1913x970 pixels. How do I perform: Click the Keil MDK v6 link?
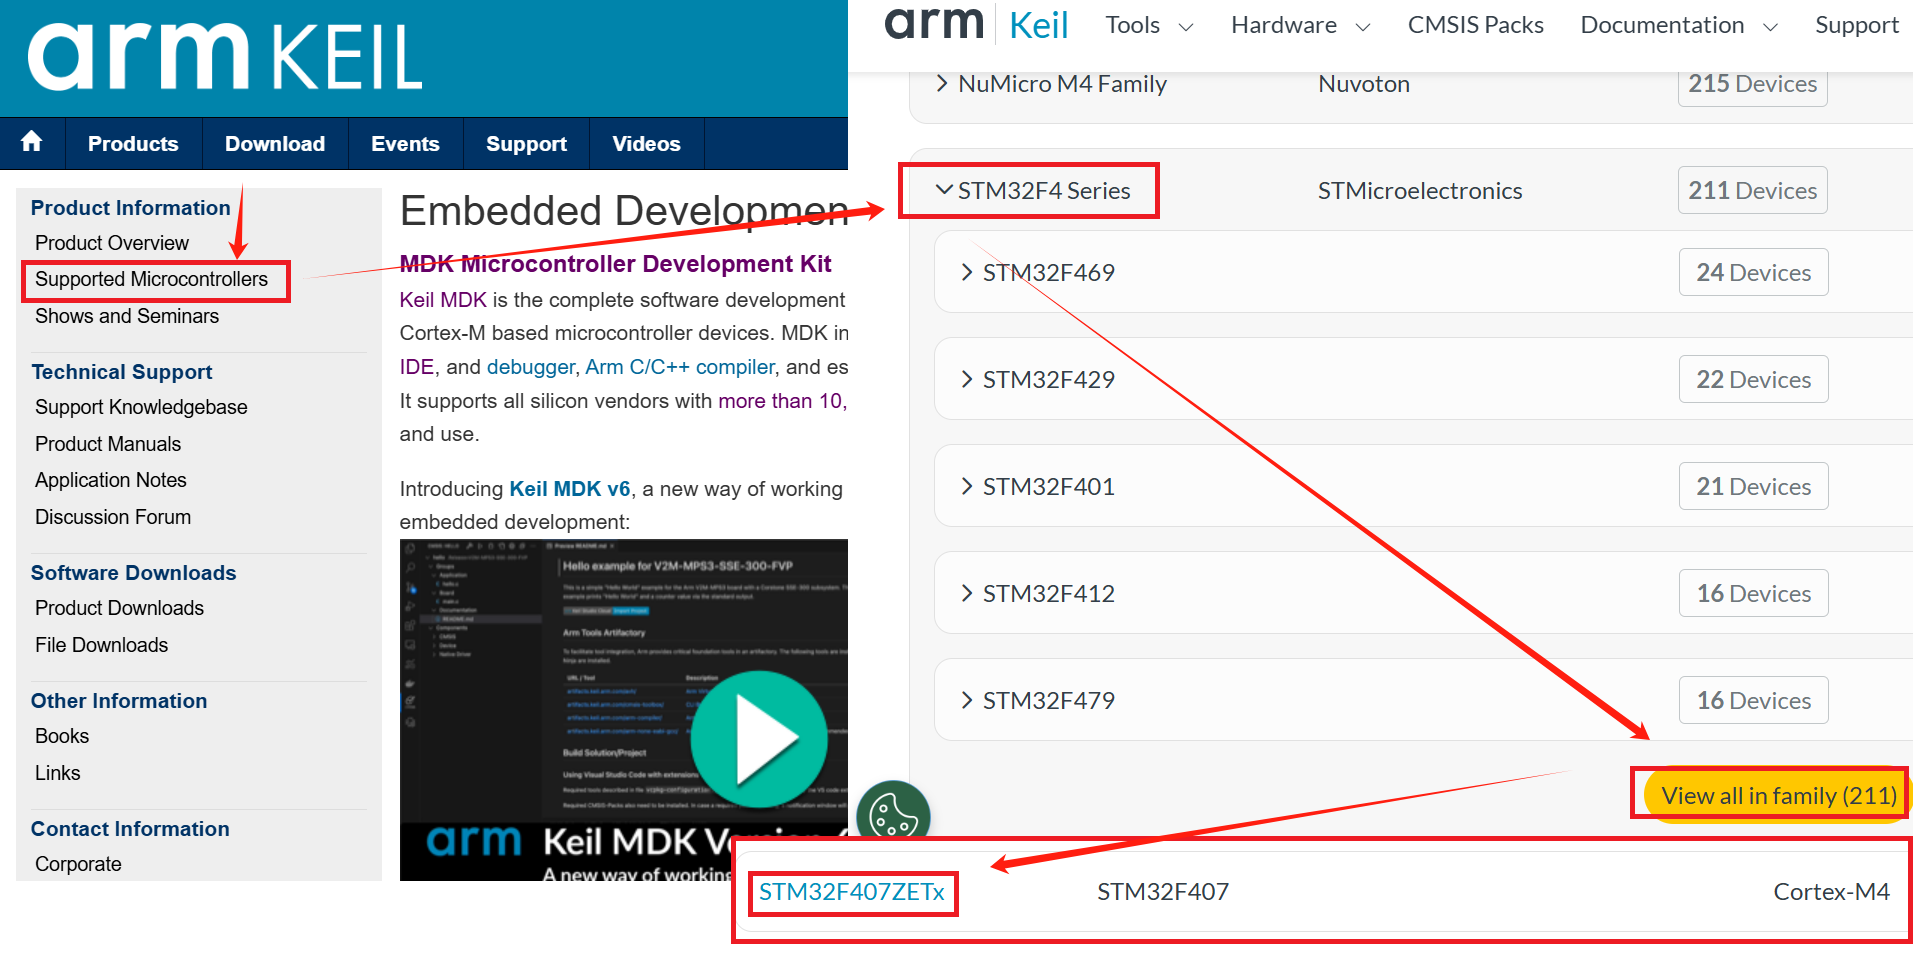570,489
